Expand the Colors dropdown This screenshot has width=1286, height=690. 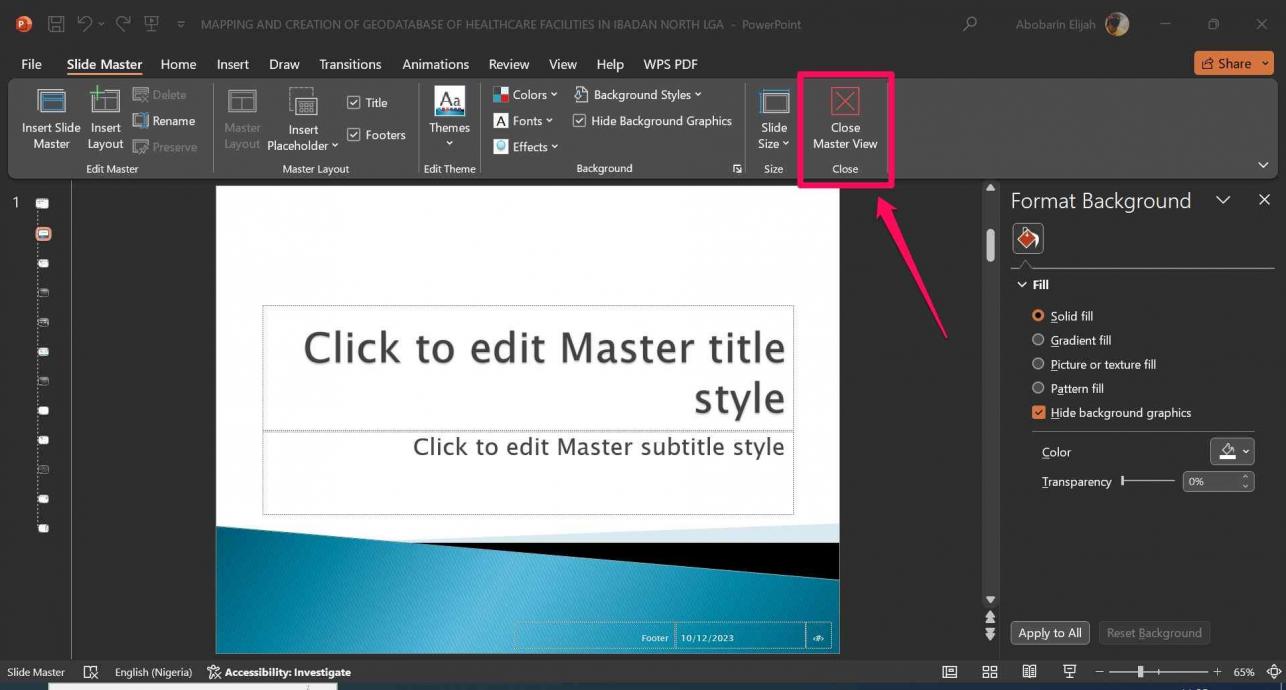pyautogui.click(x=527, y=95)
